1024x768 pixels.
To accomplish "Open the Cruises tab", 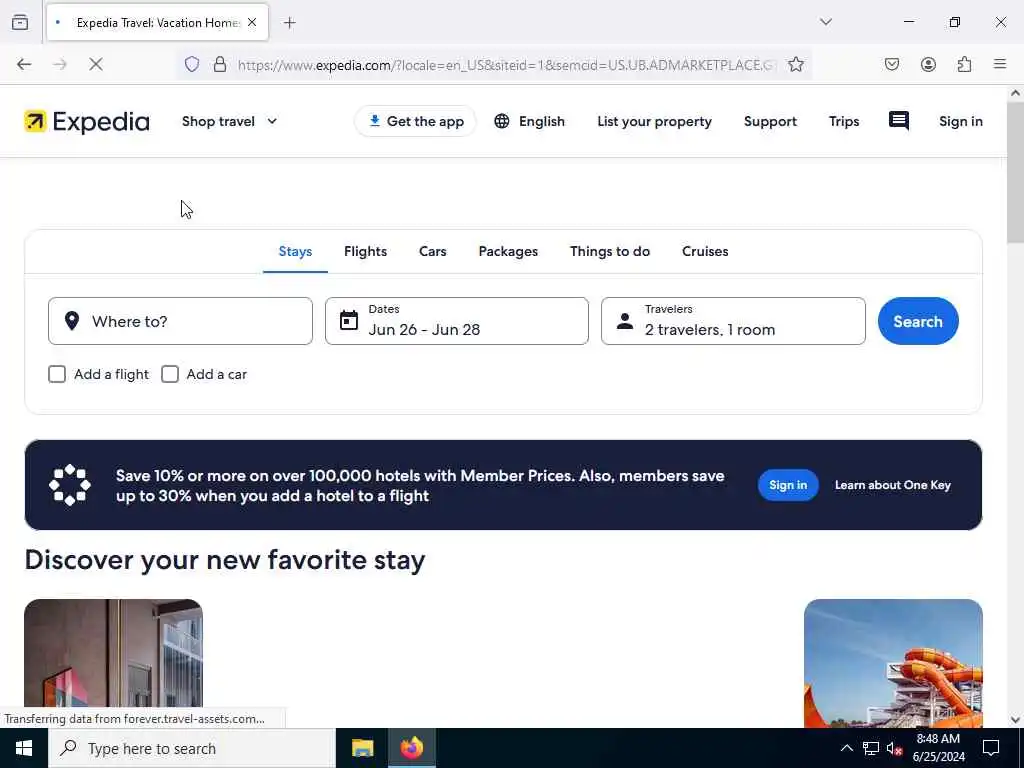I will 705,251.
